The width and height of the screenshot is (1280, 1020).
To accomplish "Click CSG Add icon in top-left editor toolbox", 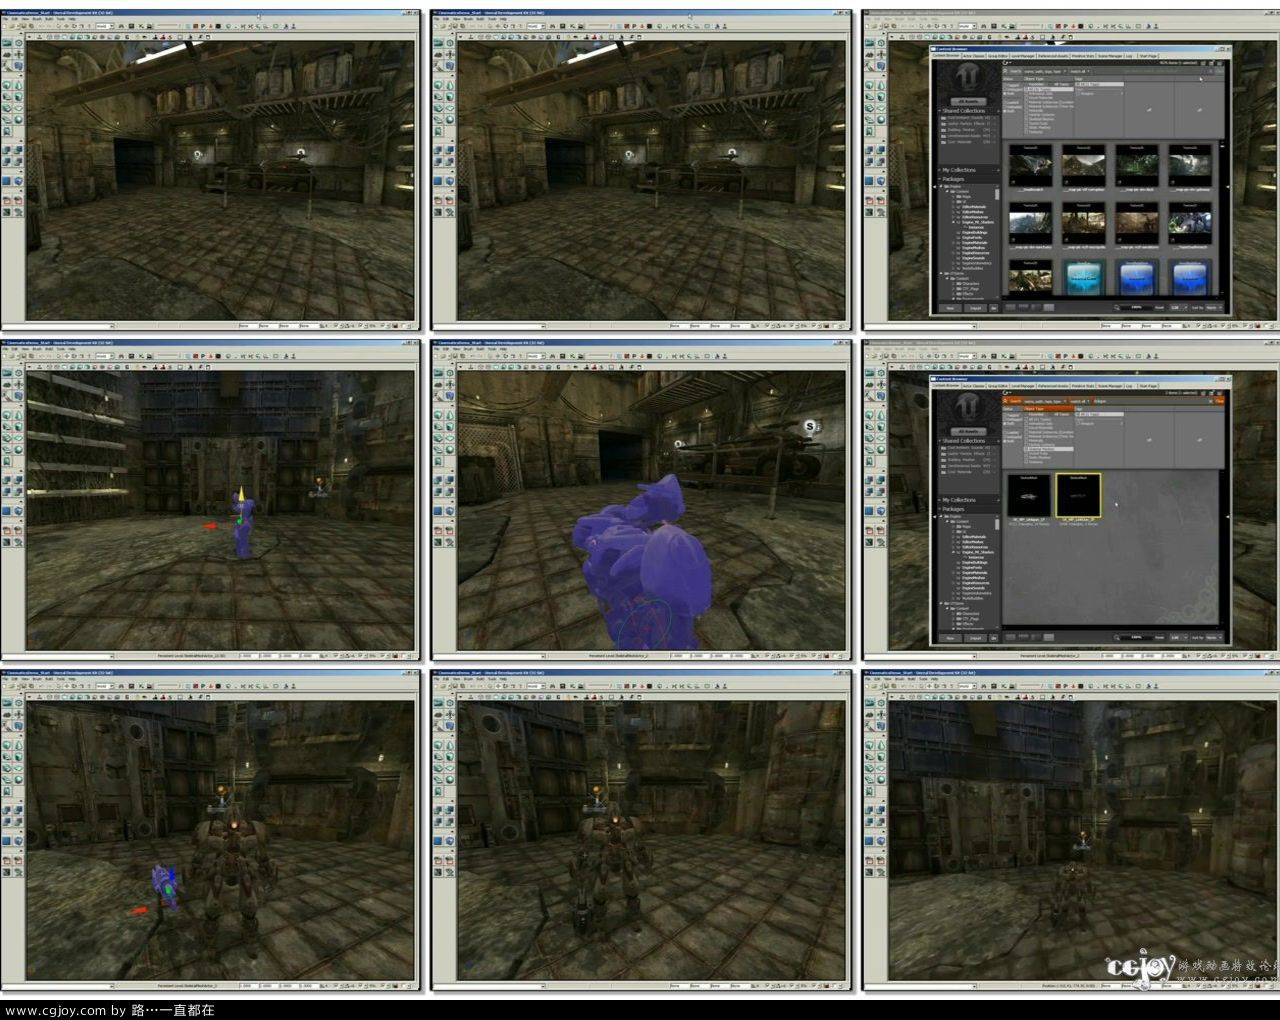I will coord(6,150).
